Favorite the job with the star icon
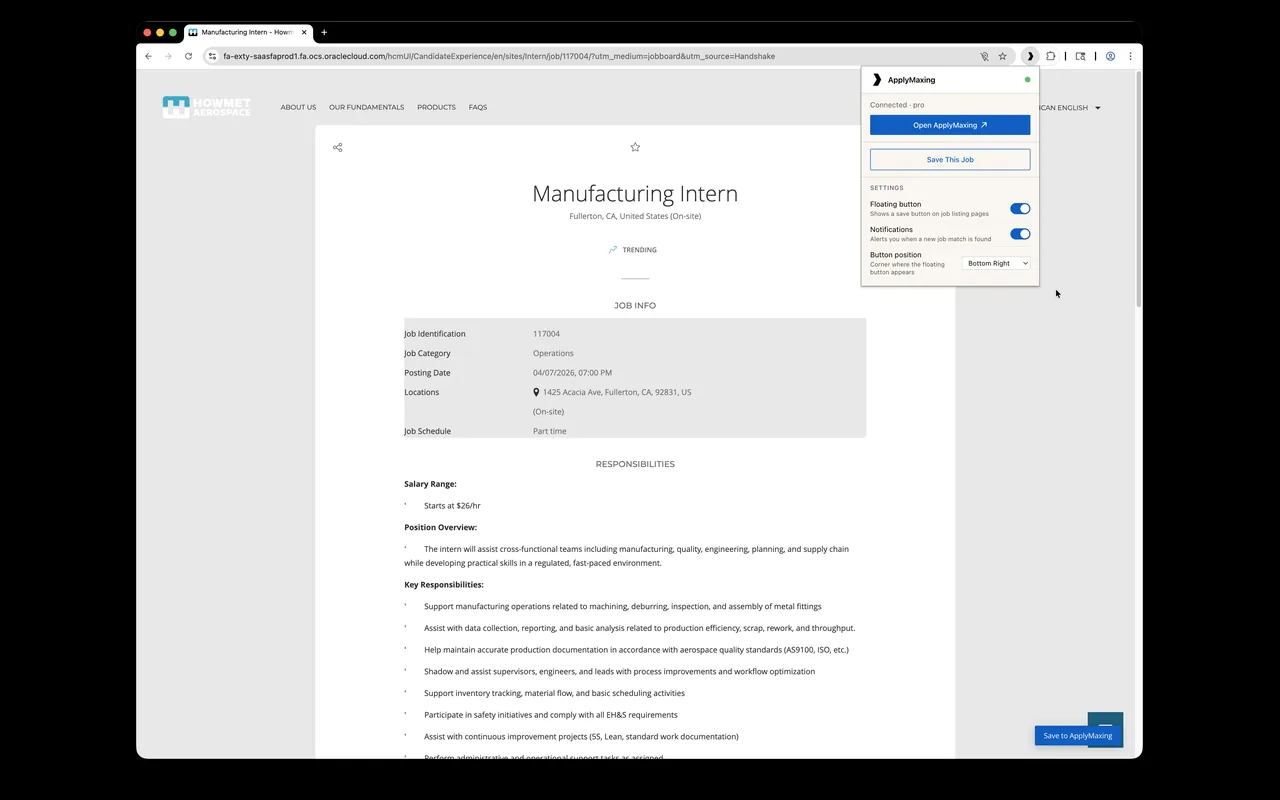 coord(635,147)
